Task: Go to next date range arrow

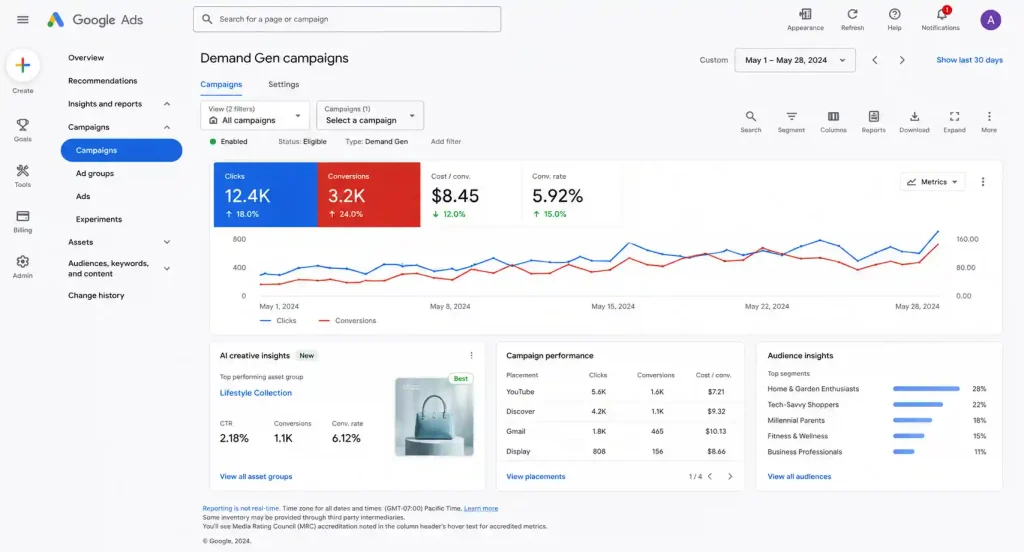Action: coord(902,60)
